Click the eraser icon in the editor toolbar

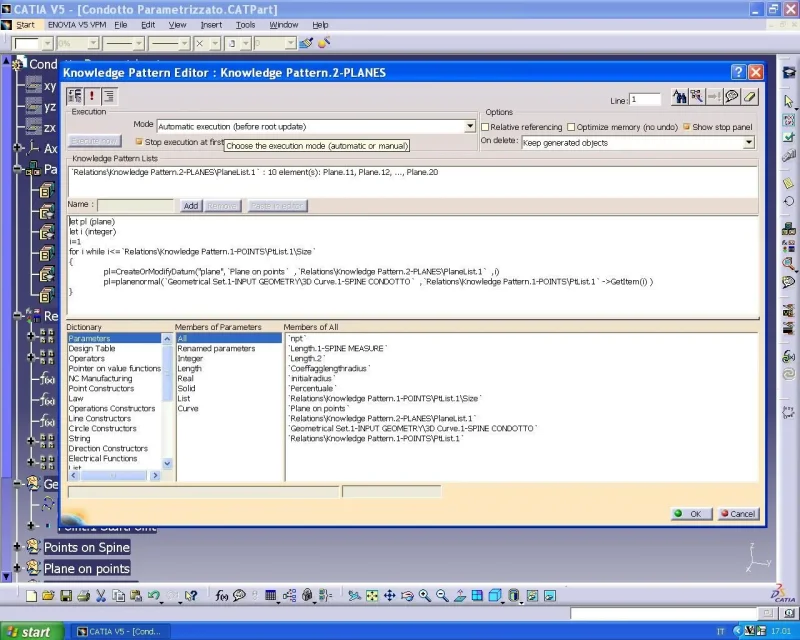749,97
